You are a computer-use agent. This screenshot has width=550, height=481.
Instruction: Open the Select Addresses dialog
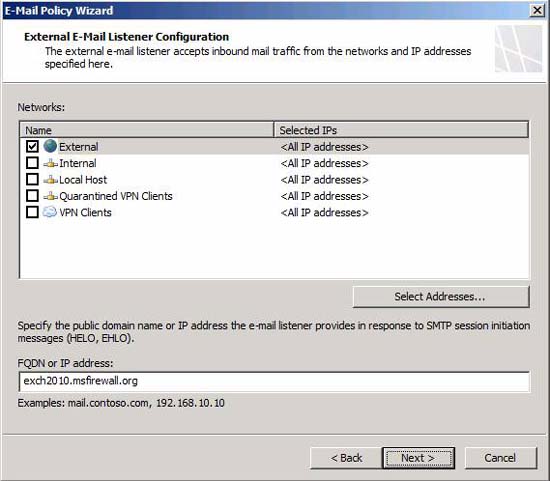tap(441, 297)
